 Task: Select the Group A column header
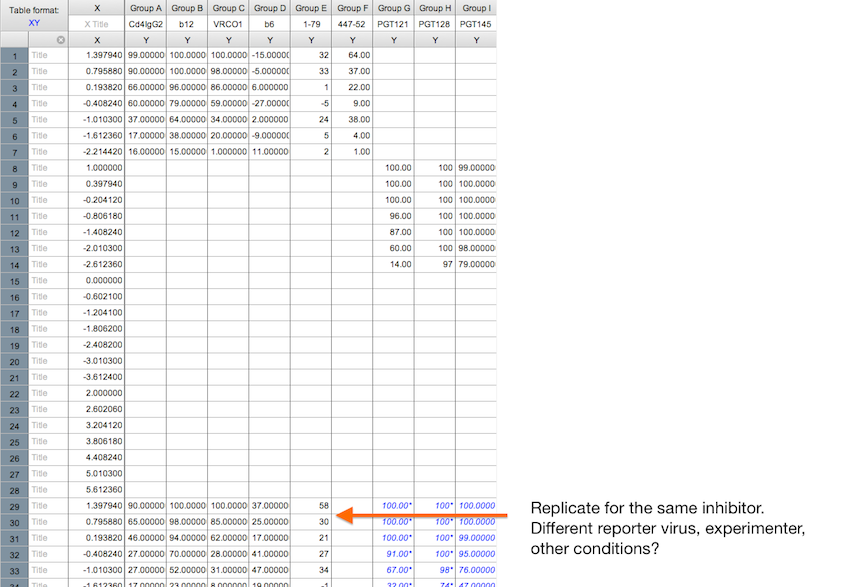(146, 8)
